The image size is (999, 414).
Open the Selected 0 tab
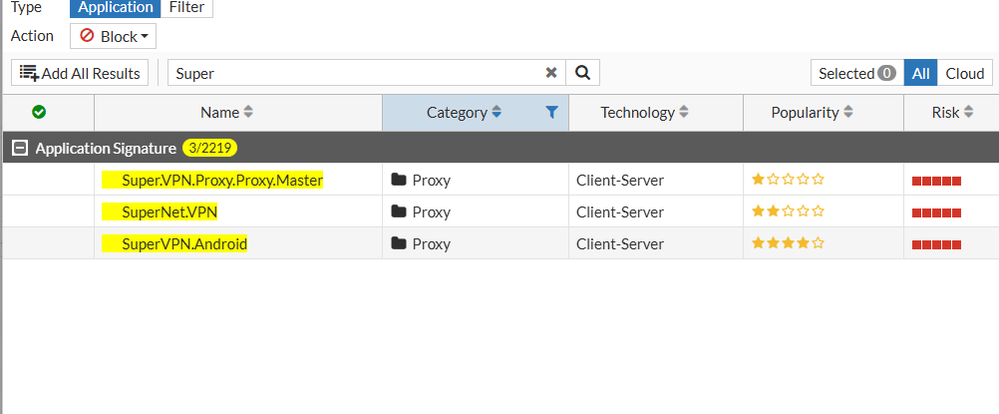click(x=857, y=73)
